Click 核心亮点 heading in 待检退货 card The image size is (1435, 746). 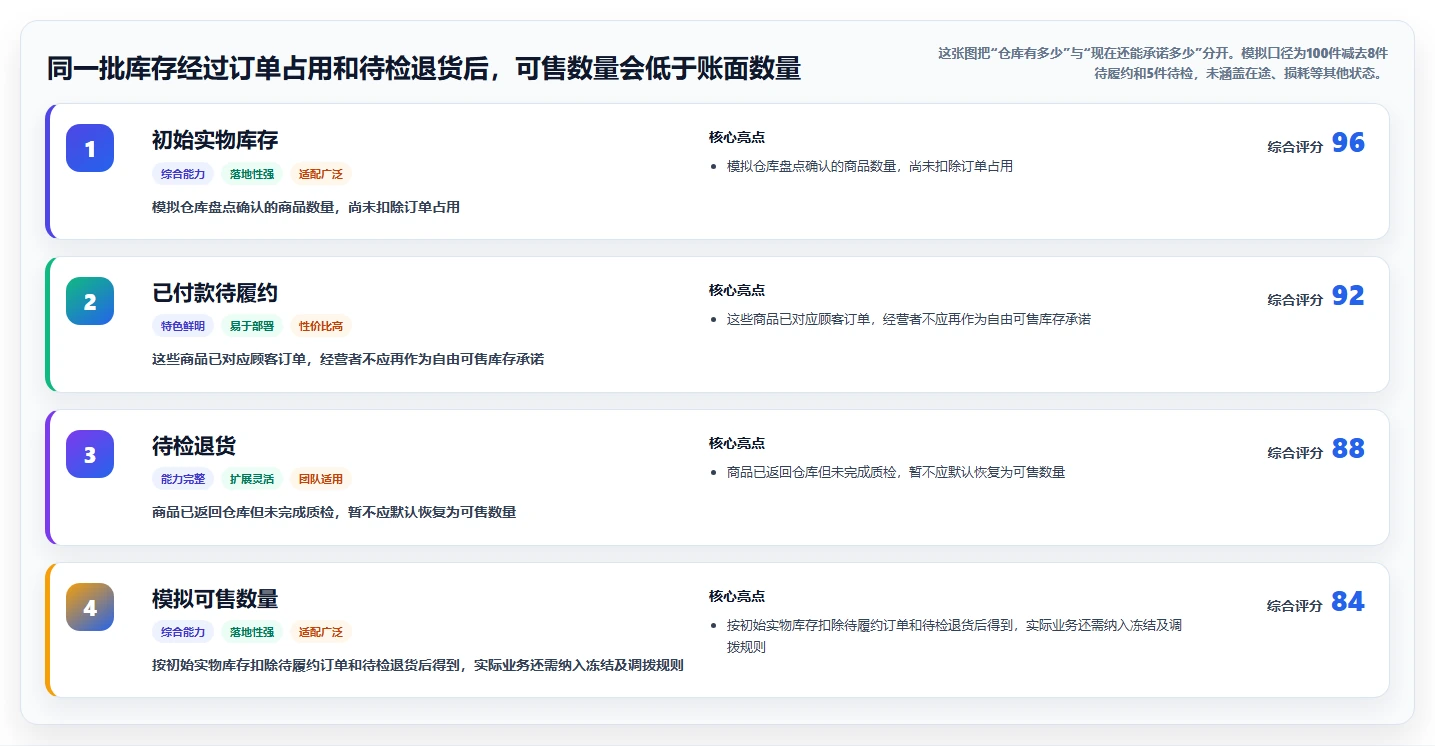tap(737, 443)
